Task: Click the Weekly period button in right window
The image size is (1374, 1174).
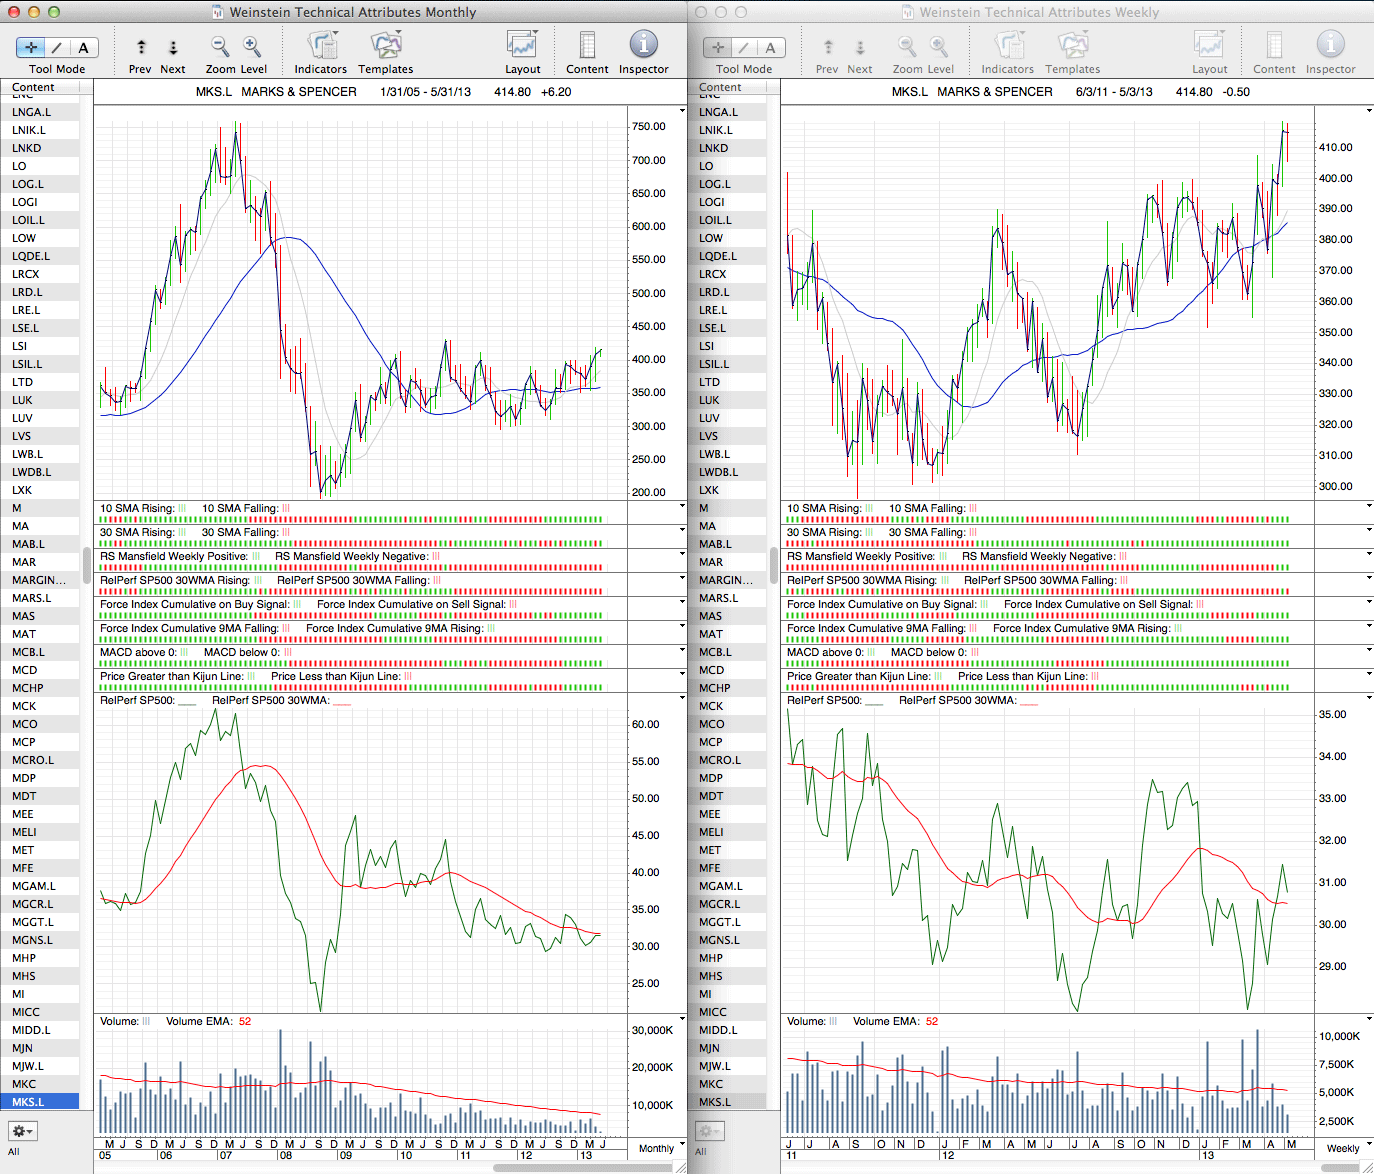Action: point(1343,1148)
